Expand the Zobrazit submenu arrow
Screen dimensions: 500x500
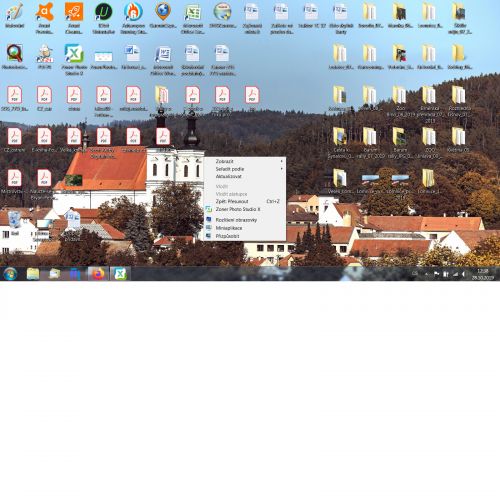coord(282,161)
